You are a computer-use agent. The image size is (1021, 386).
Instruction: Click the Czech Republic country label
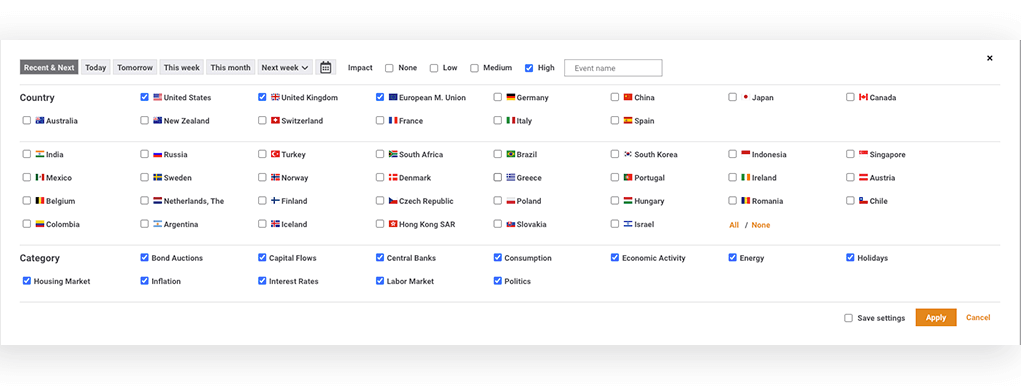point(427,201)
